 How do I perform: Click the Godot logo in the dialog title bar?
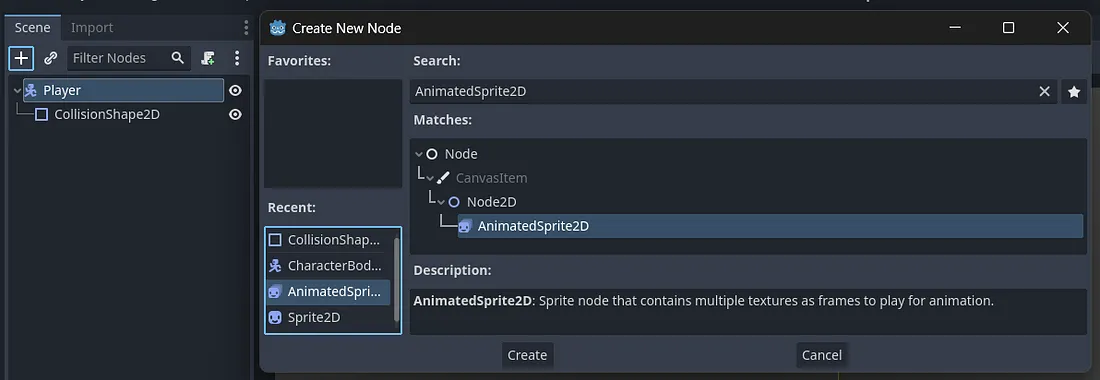(x=278, y=28)
